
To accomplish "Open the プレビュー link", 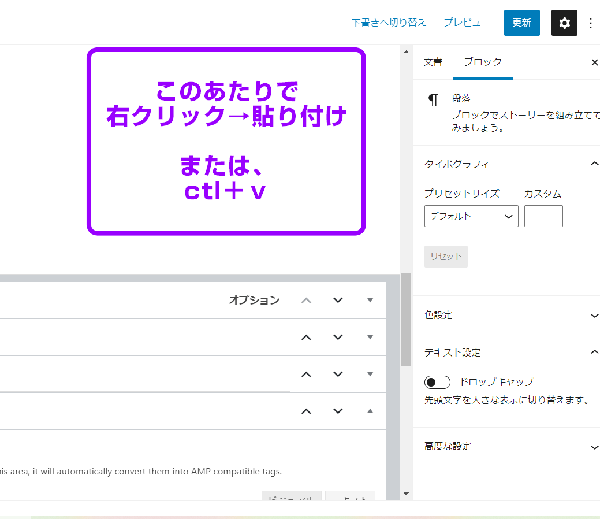I will pyautogui.click(x=462, y=22).
